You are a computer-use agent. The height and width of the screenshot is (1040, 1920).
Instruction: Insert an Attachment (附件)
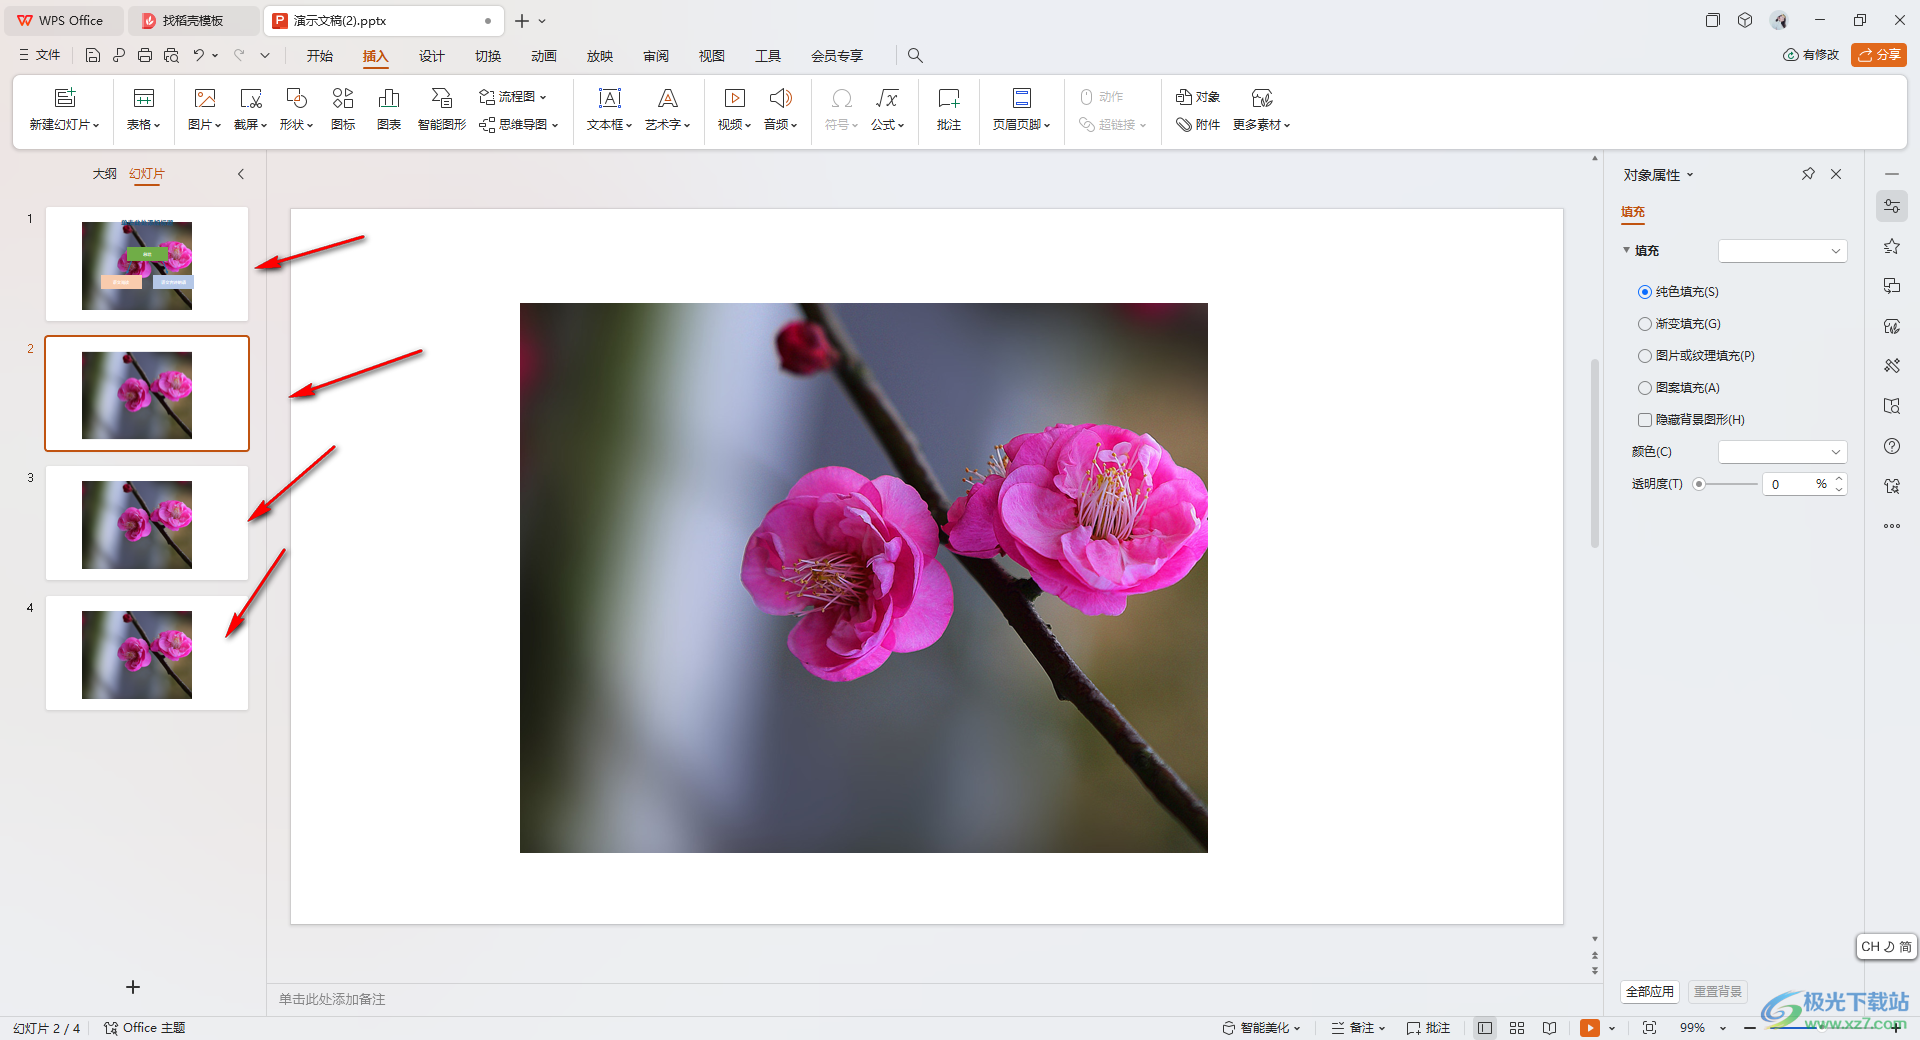coord(1198,125)
